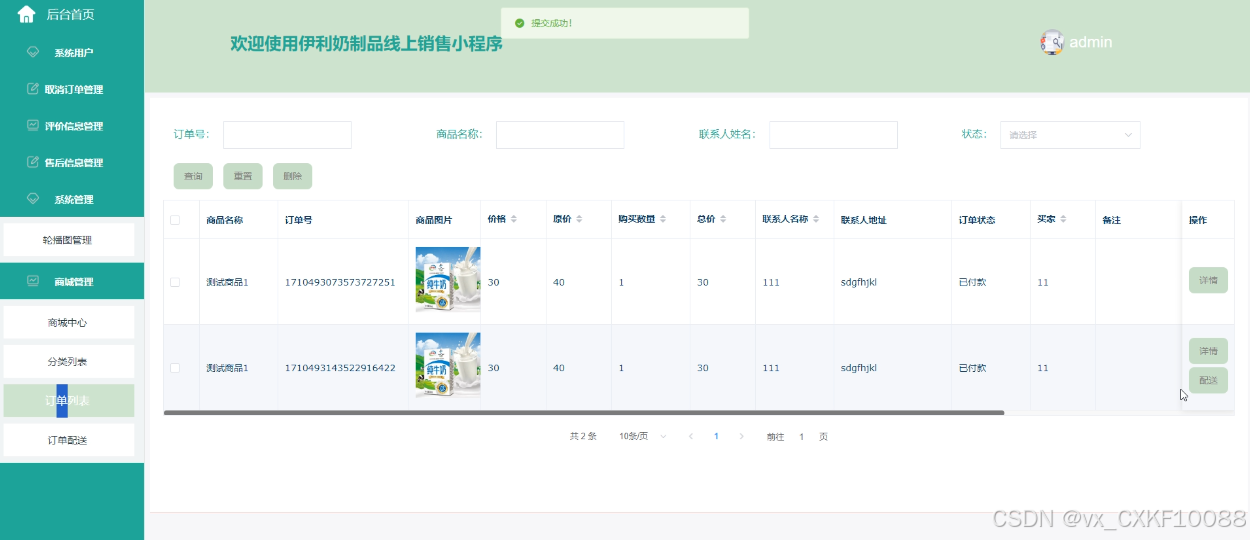
Task: Click the edit icon beside 售后信息管理
Action: (x=33, y=162)
